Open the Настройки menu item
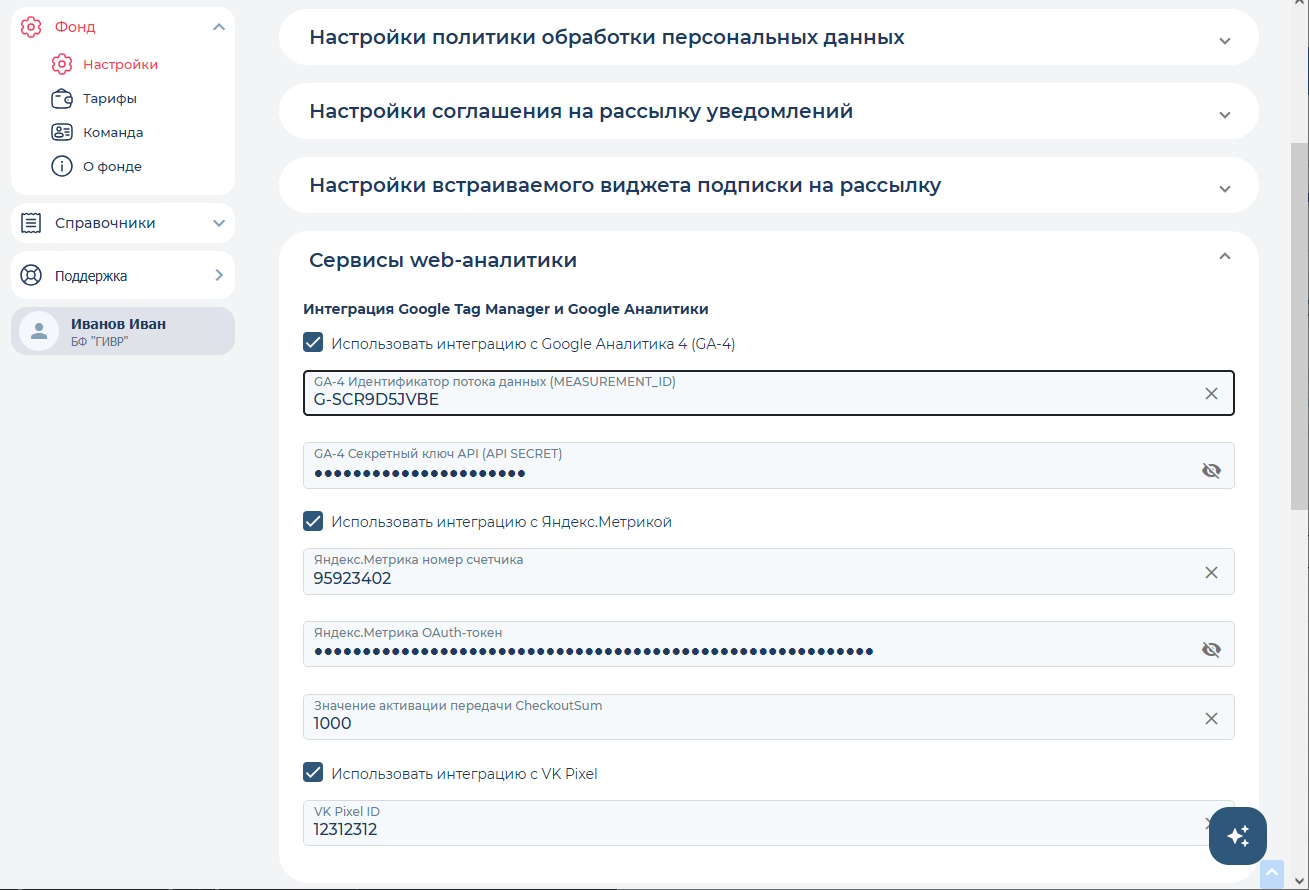The width and height of the screenshot is (1309, 890). [x=121, y=64]
